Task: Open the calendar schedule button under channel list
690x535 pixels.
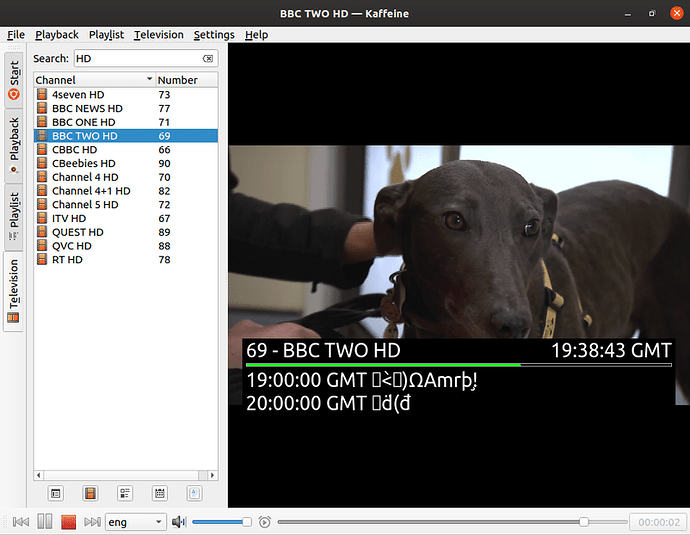Action: click(160, 494)
